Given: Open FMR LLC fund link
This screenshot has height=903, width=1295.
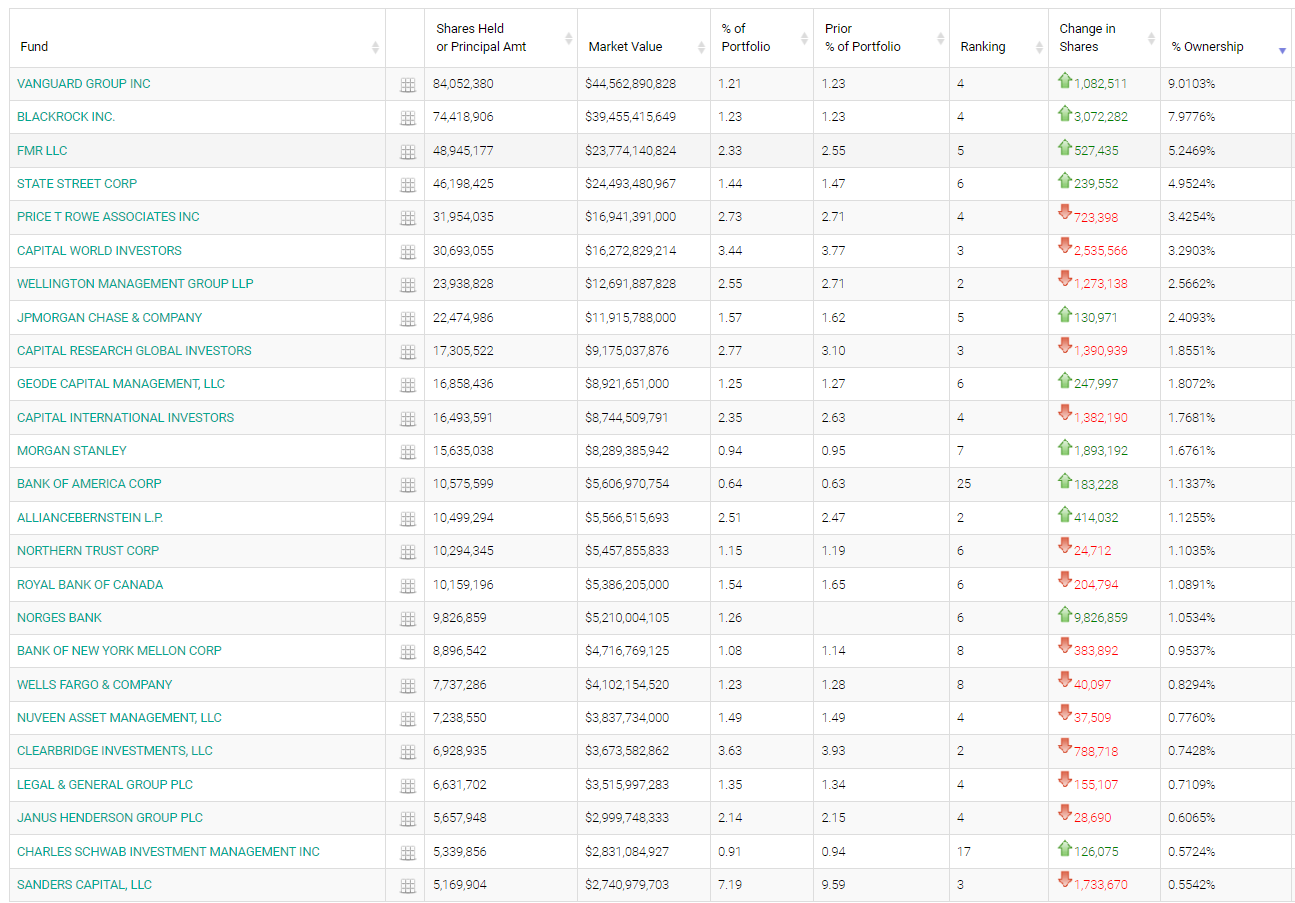Looking at the screenshot, I should pos(42,151).
